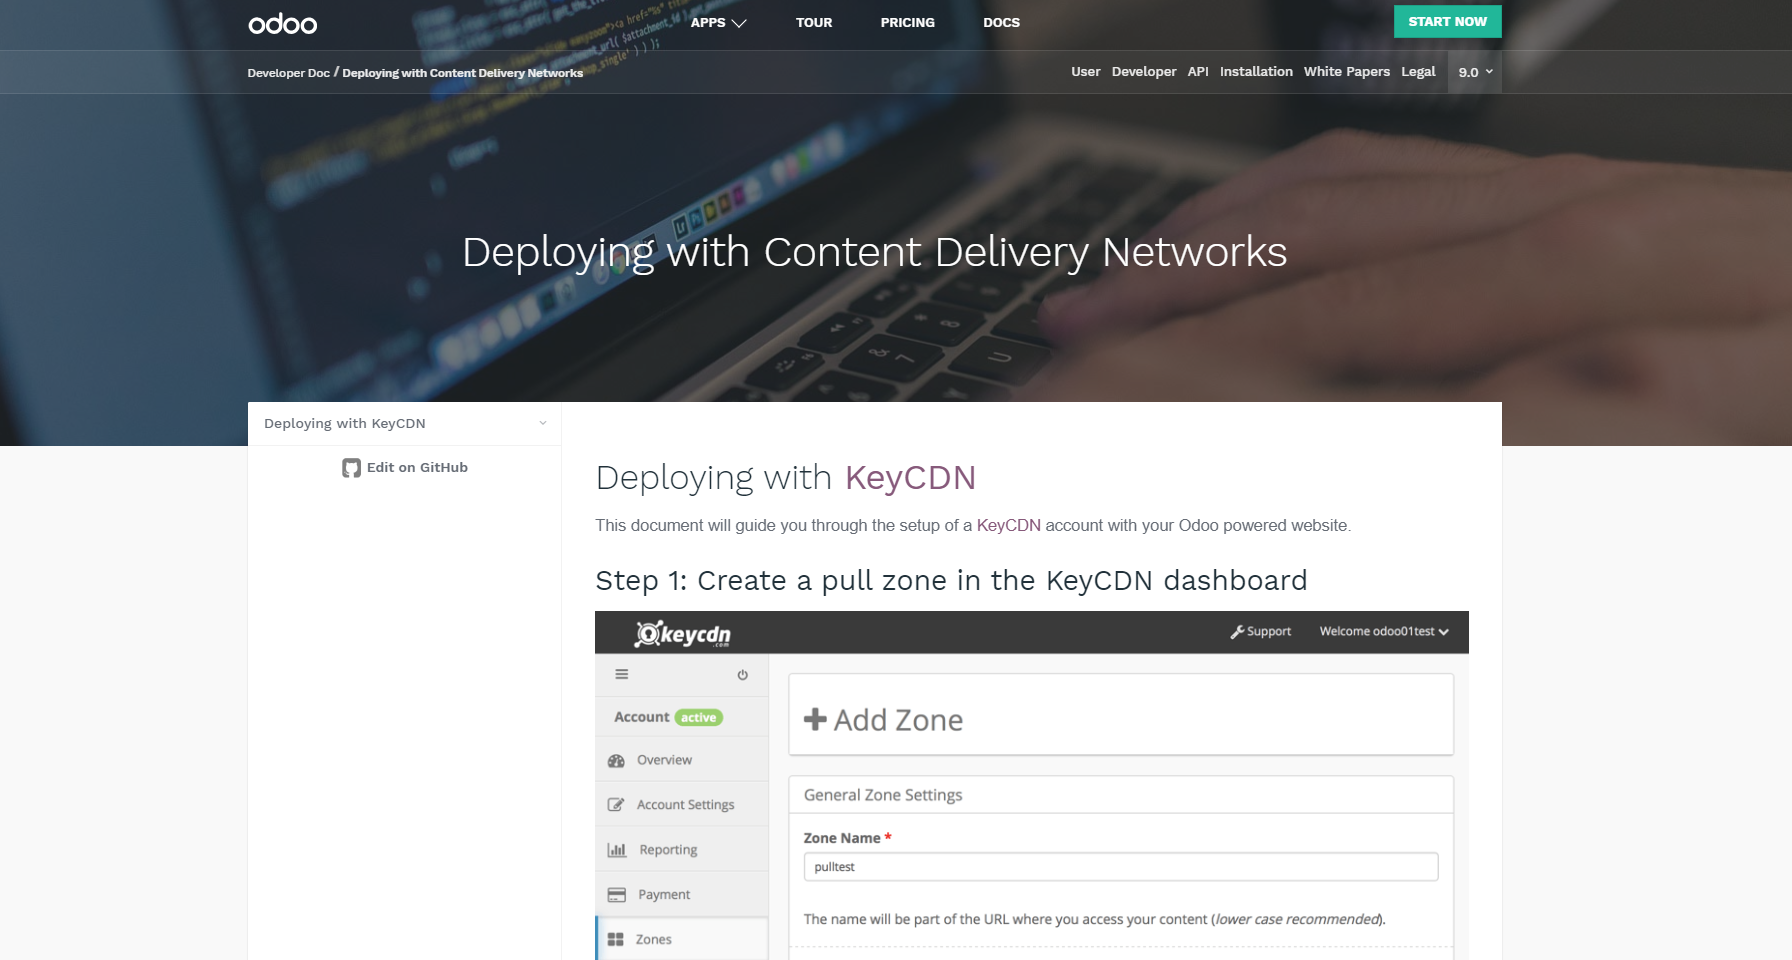Click the hamburger menu icon in KeyCDN sidebar
Screen dimensions: 1792x960
coord(622,674)
